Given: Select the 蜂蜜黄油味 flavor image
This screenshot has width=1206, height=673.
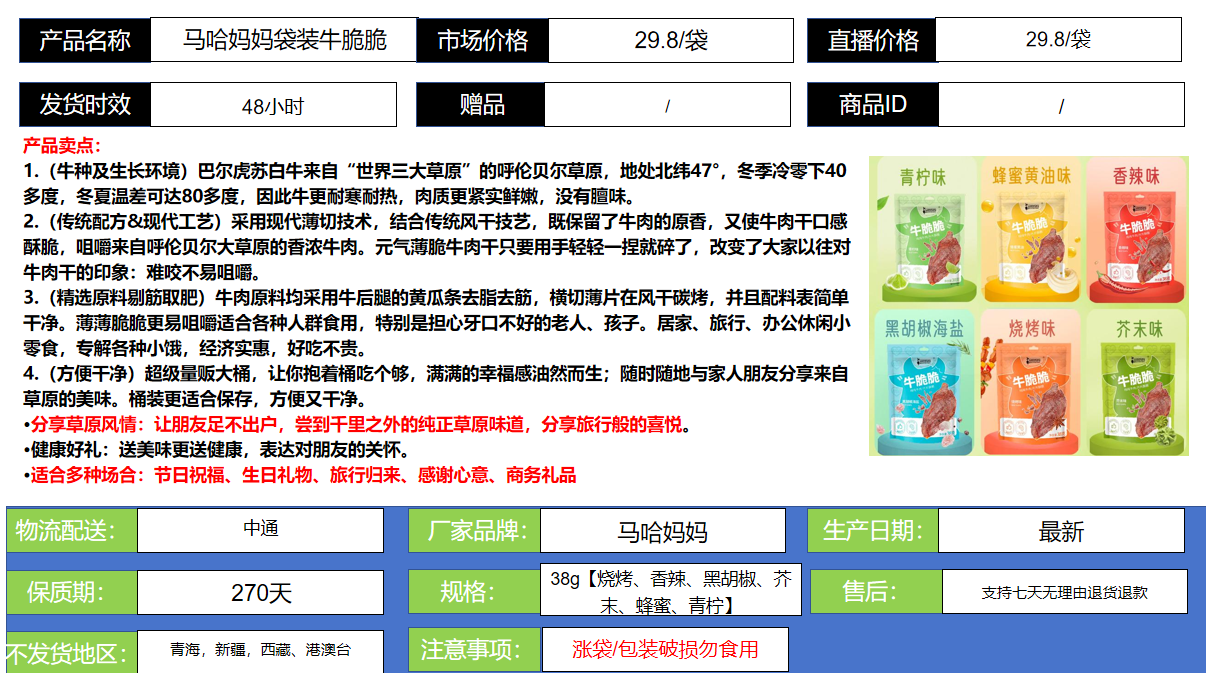Looking at the screenshot, I should click(x=1030, y=232).
